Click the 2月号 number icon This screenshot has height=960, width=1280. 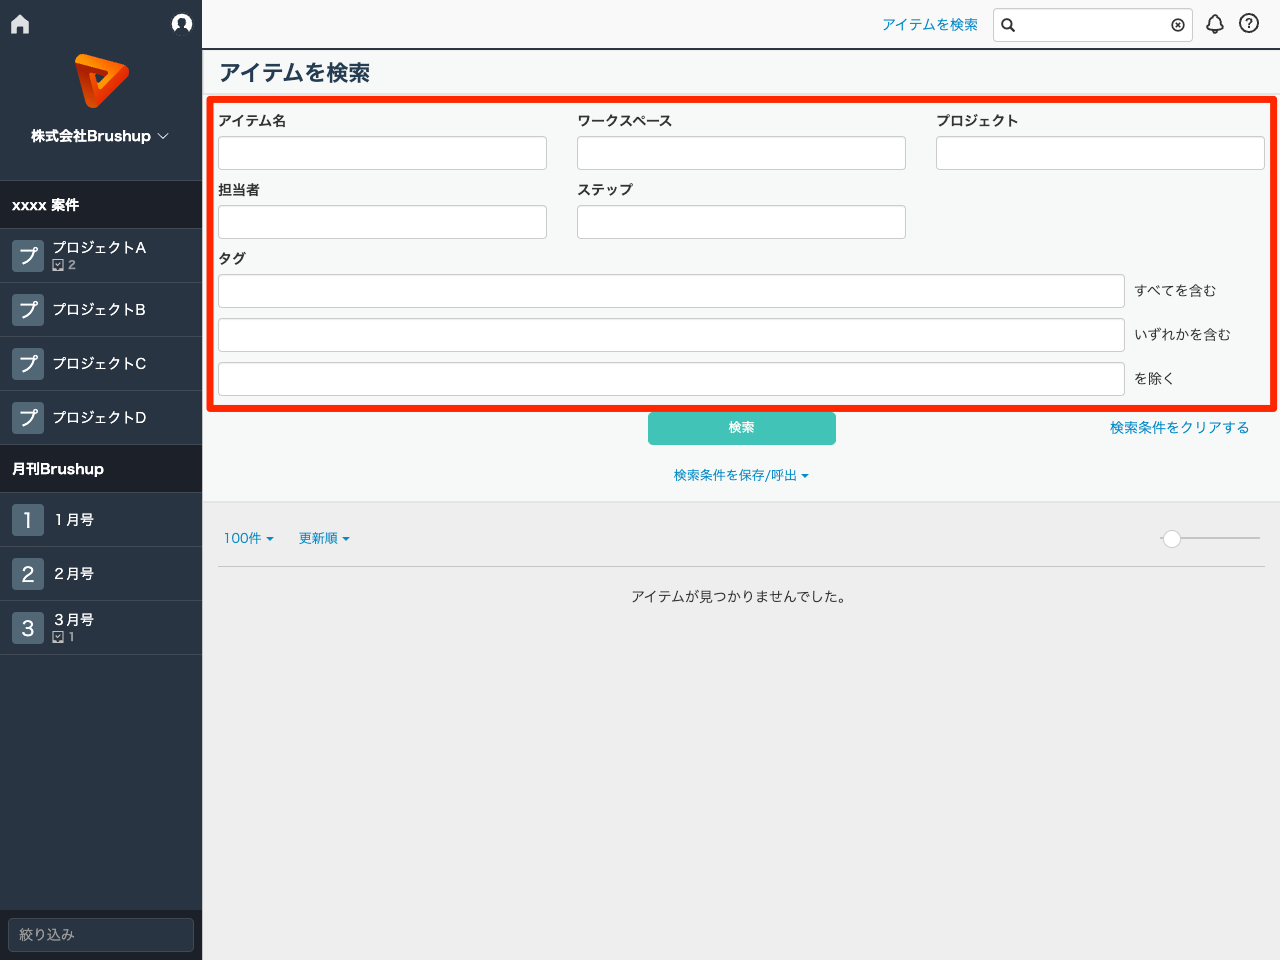(28, 574)
